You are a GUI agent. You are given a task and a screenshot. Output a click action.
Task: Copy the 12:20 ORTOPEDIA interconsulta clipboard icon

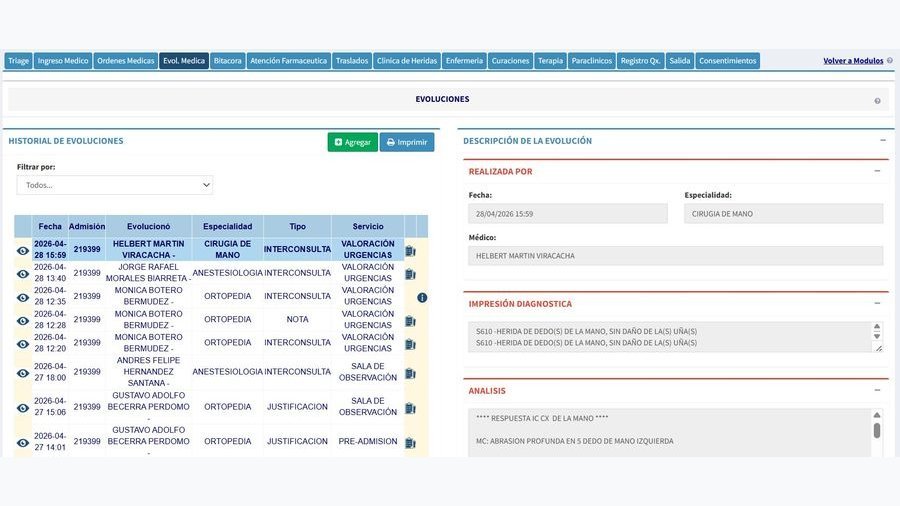[410, 344]
